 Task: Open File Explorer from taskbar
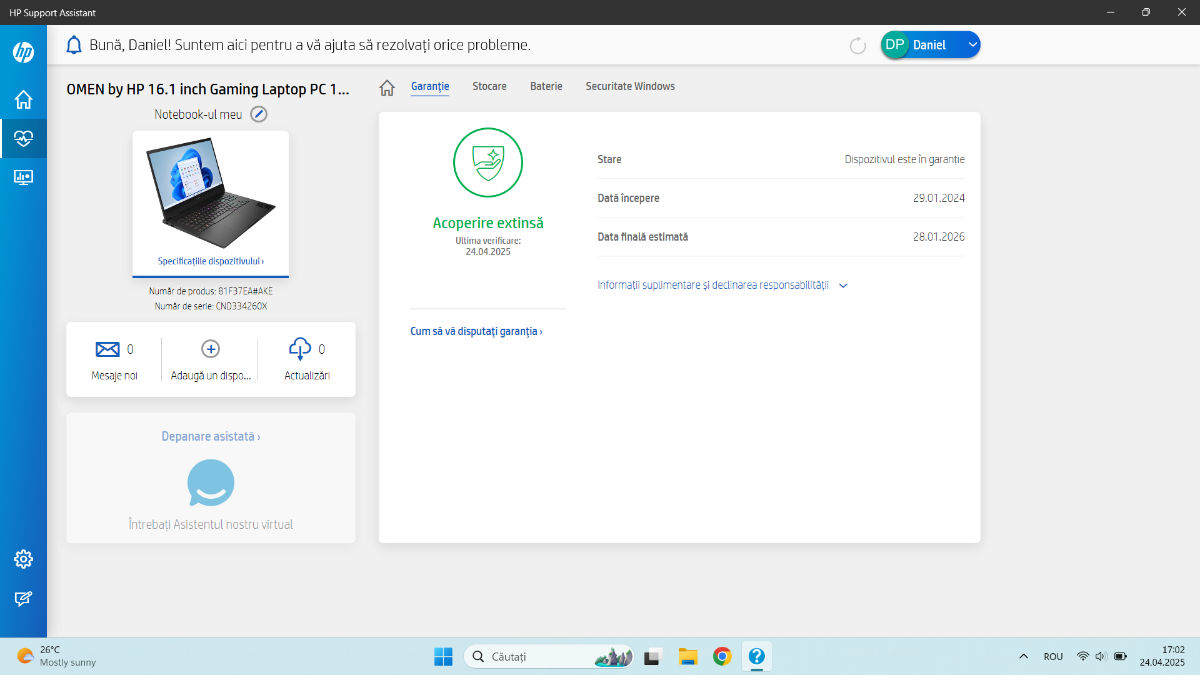(687, 657)
